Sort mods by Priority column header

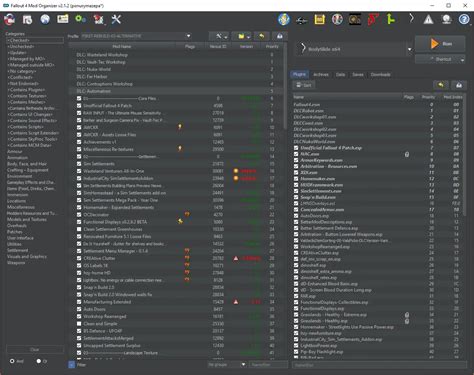point(272,46)
